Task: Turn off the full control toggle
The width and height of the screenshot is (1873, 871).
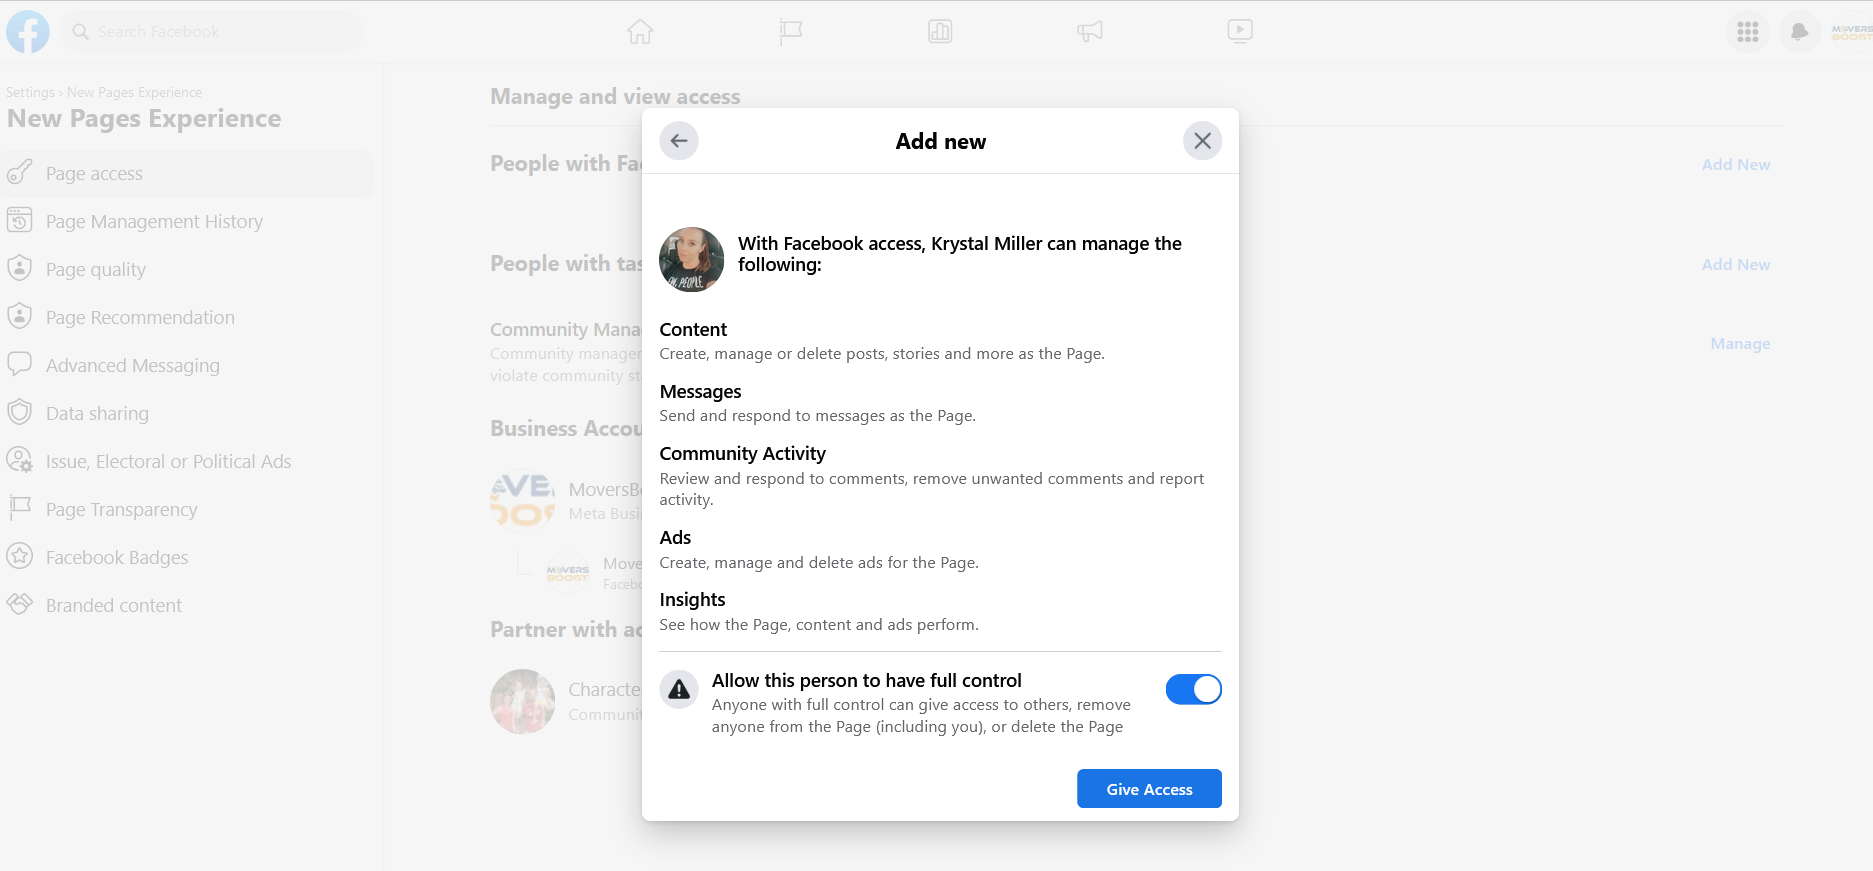Action: [1193, 689]
